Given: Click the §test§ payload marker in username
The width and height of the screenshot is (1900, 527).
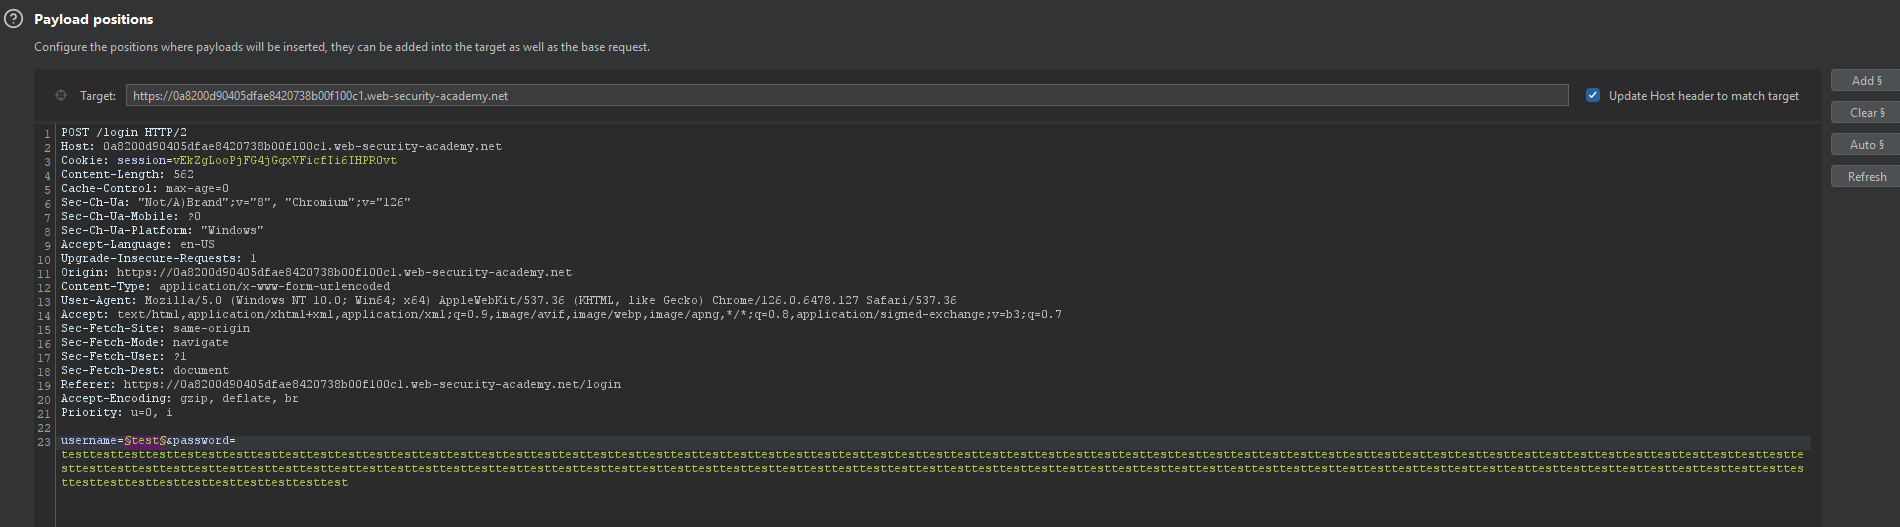Looking at the screenshot, I should [x=145, y=441].
